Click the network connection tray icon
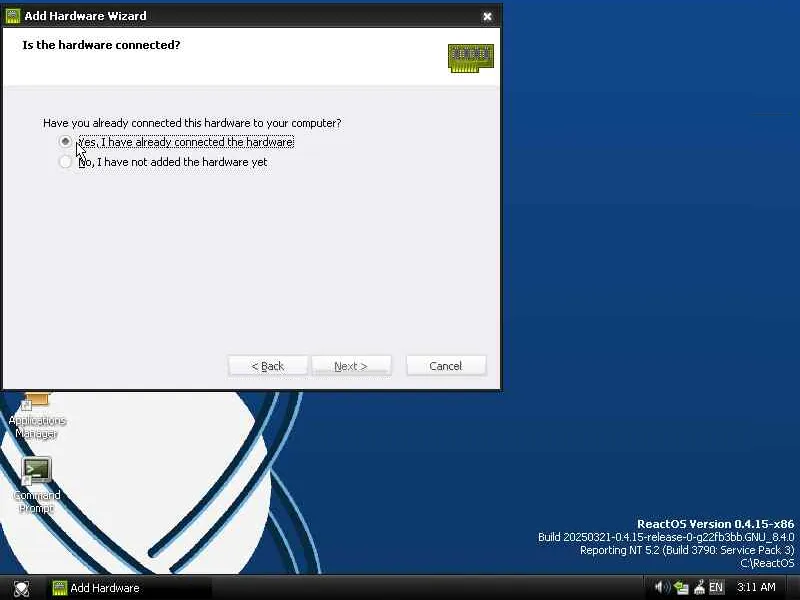This screenshot has height=600, width=800. tap(681, 588)
